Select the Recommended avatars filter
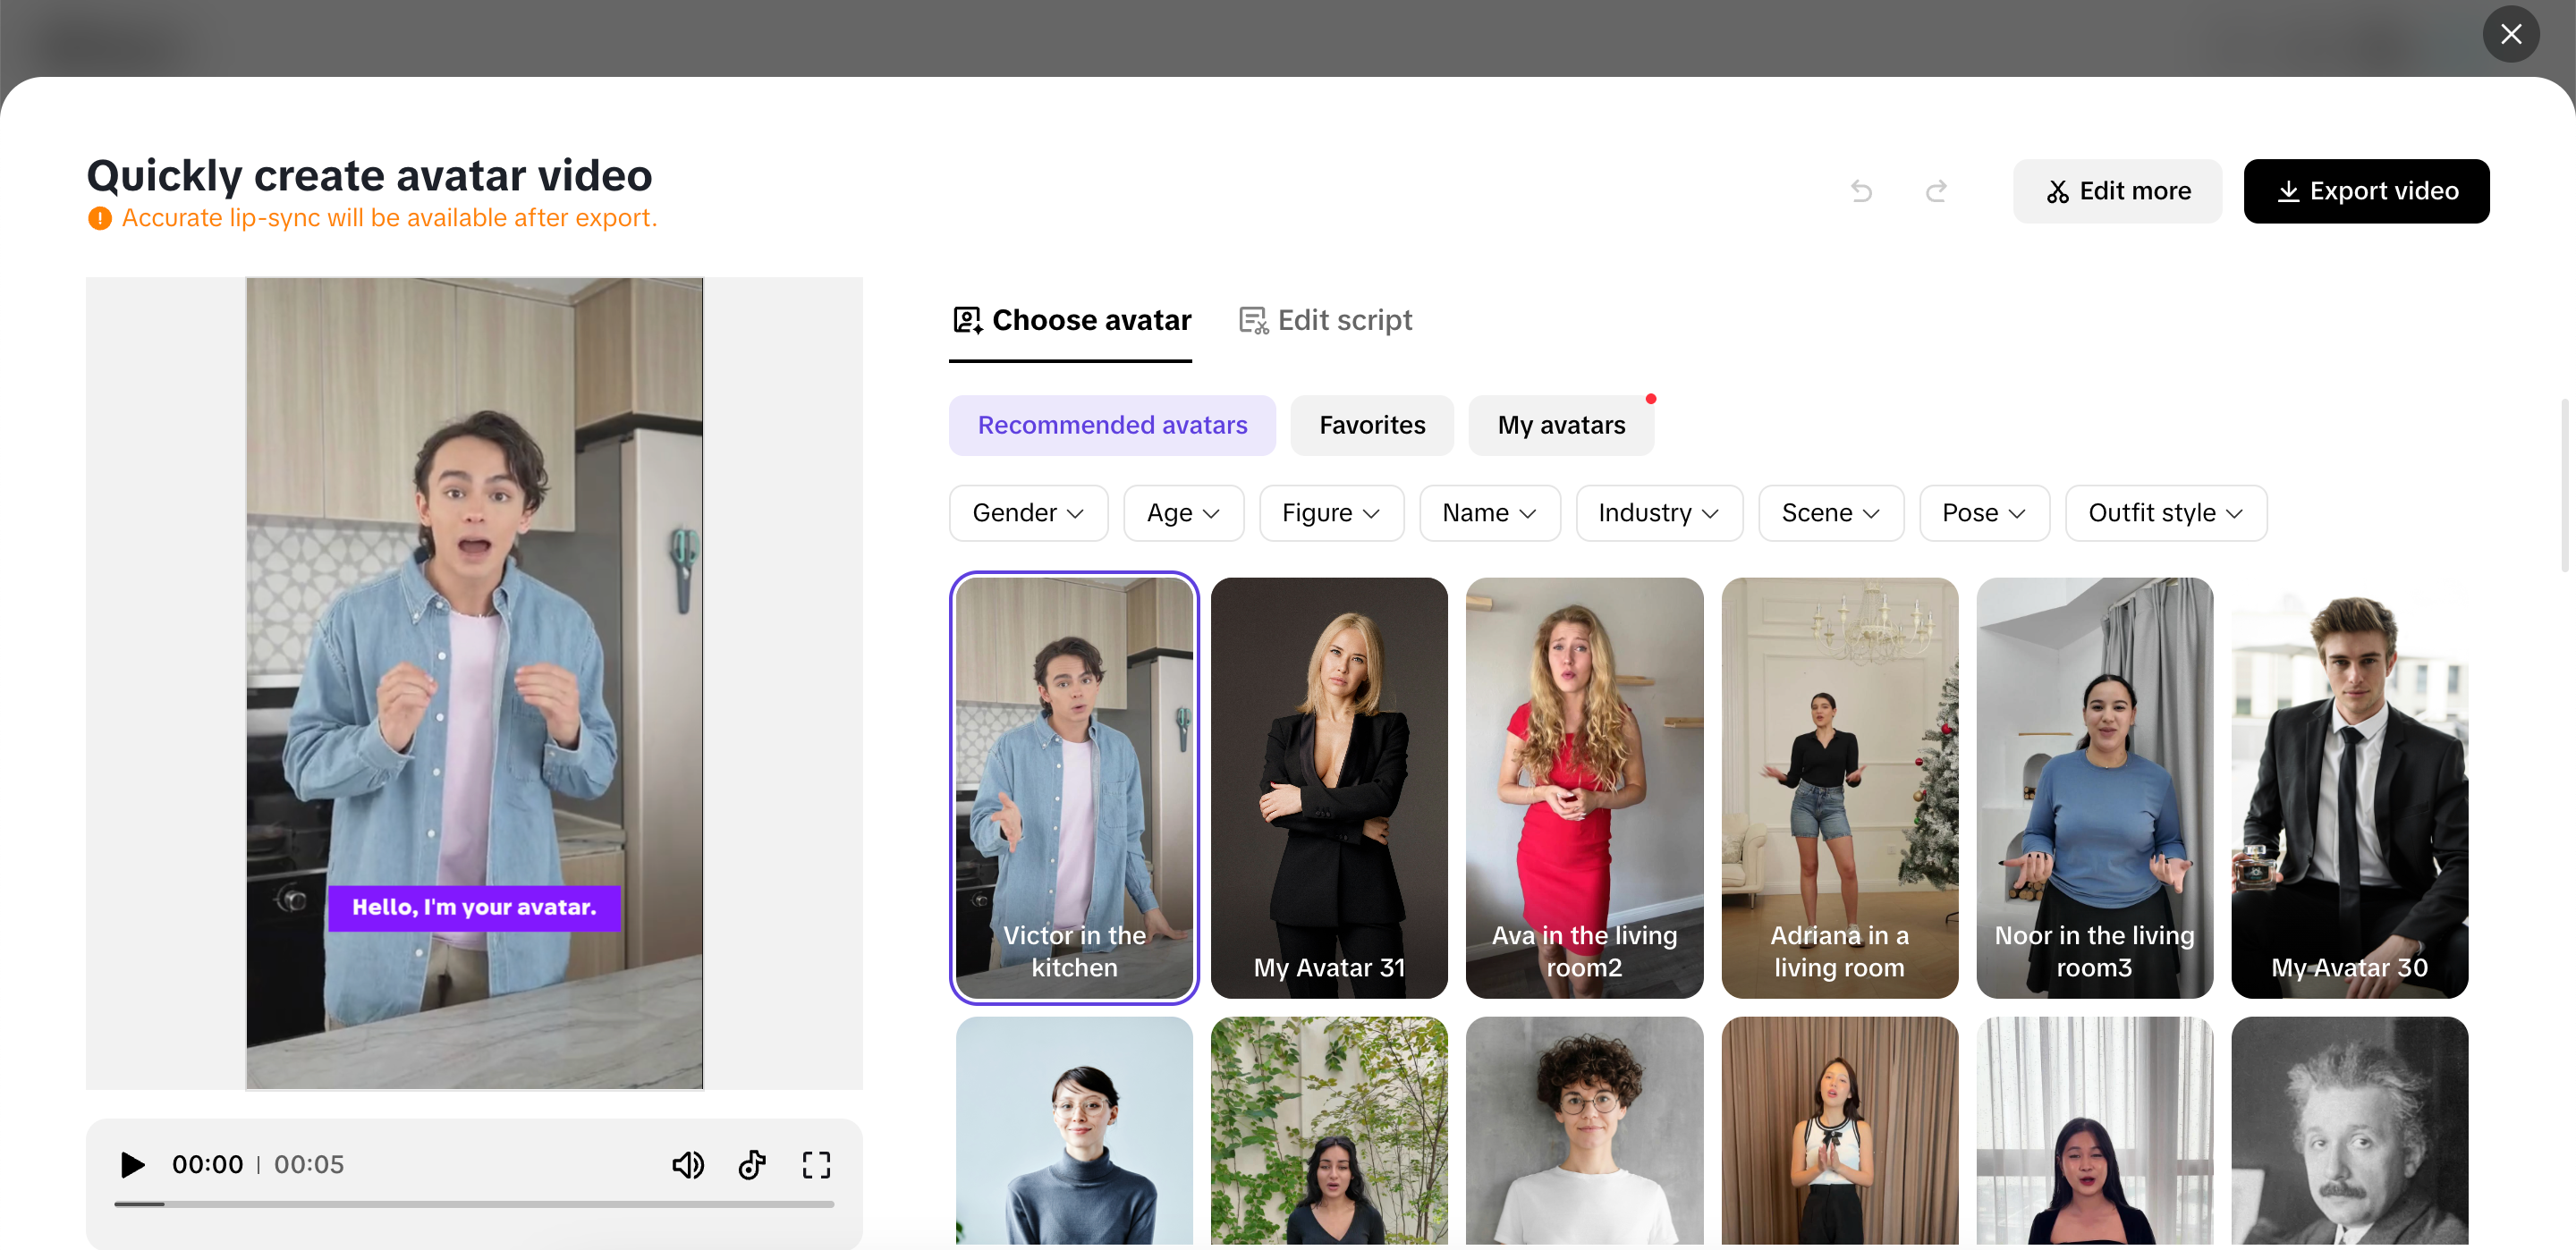2576x1250 pixels. 1112,425
